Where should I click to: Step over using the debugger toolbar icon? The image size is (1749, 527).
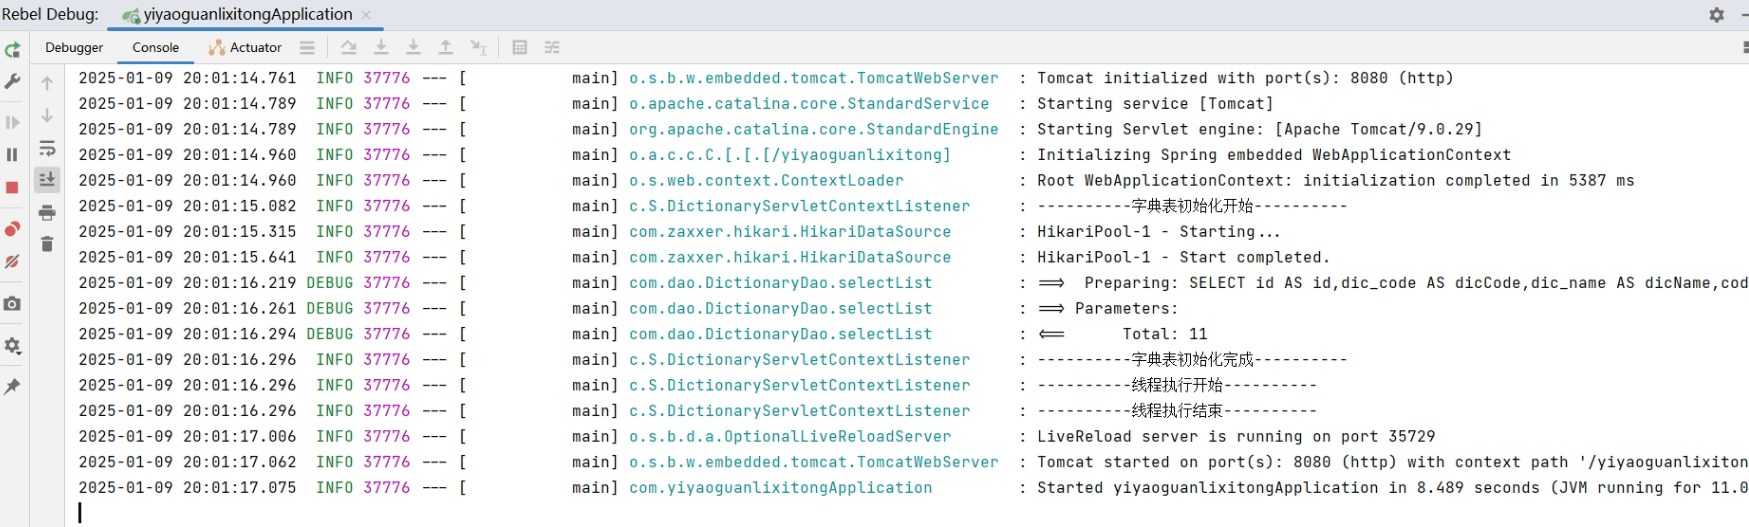click(x=348, y=47)
